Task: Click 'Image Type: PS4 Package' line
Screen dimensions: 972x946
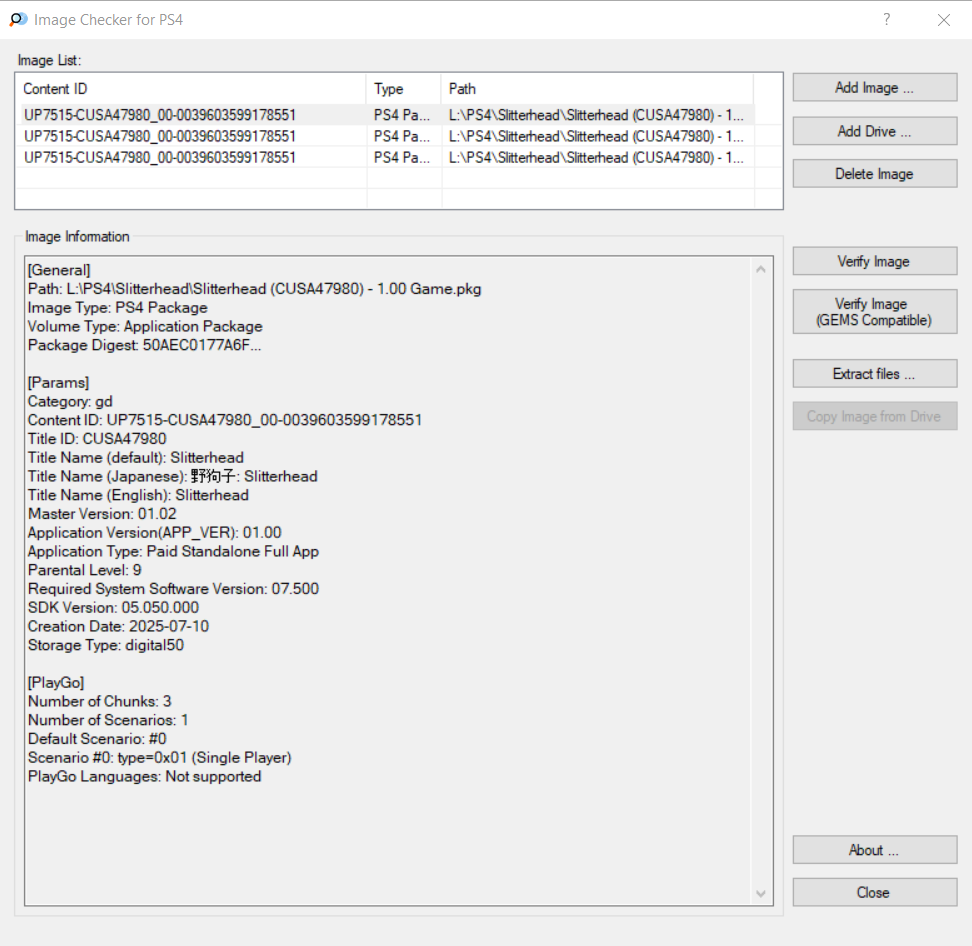Action: click(x=118, y=307)
